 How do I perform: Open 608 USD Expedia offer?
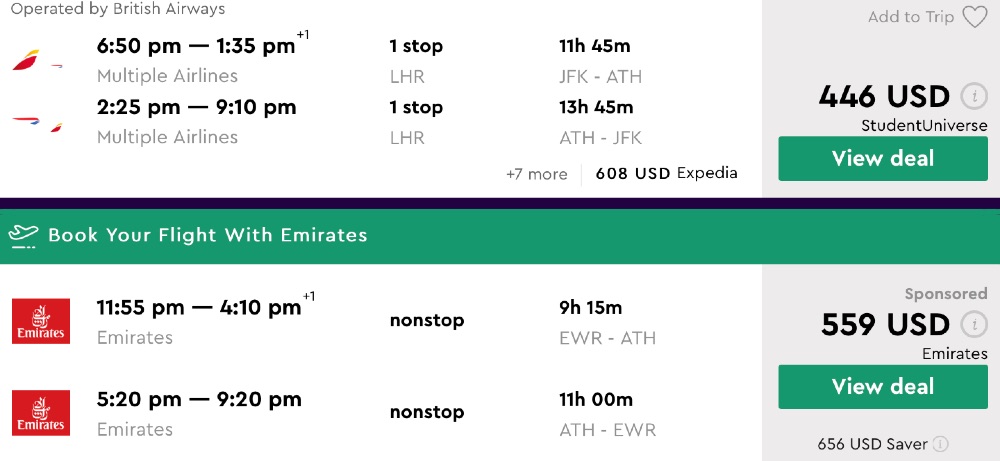tap(666, 173)
